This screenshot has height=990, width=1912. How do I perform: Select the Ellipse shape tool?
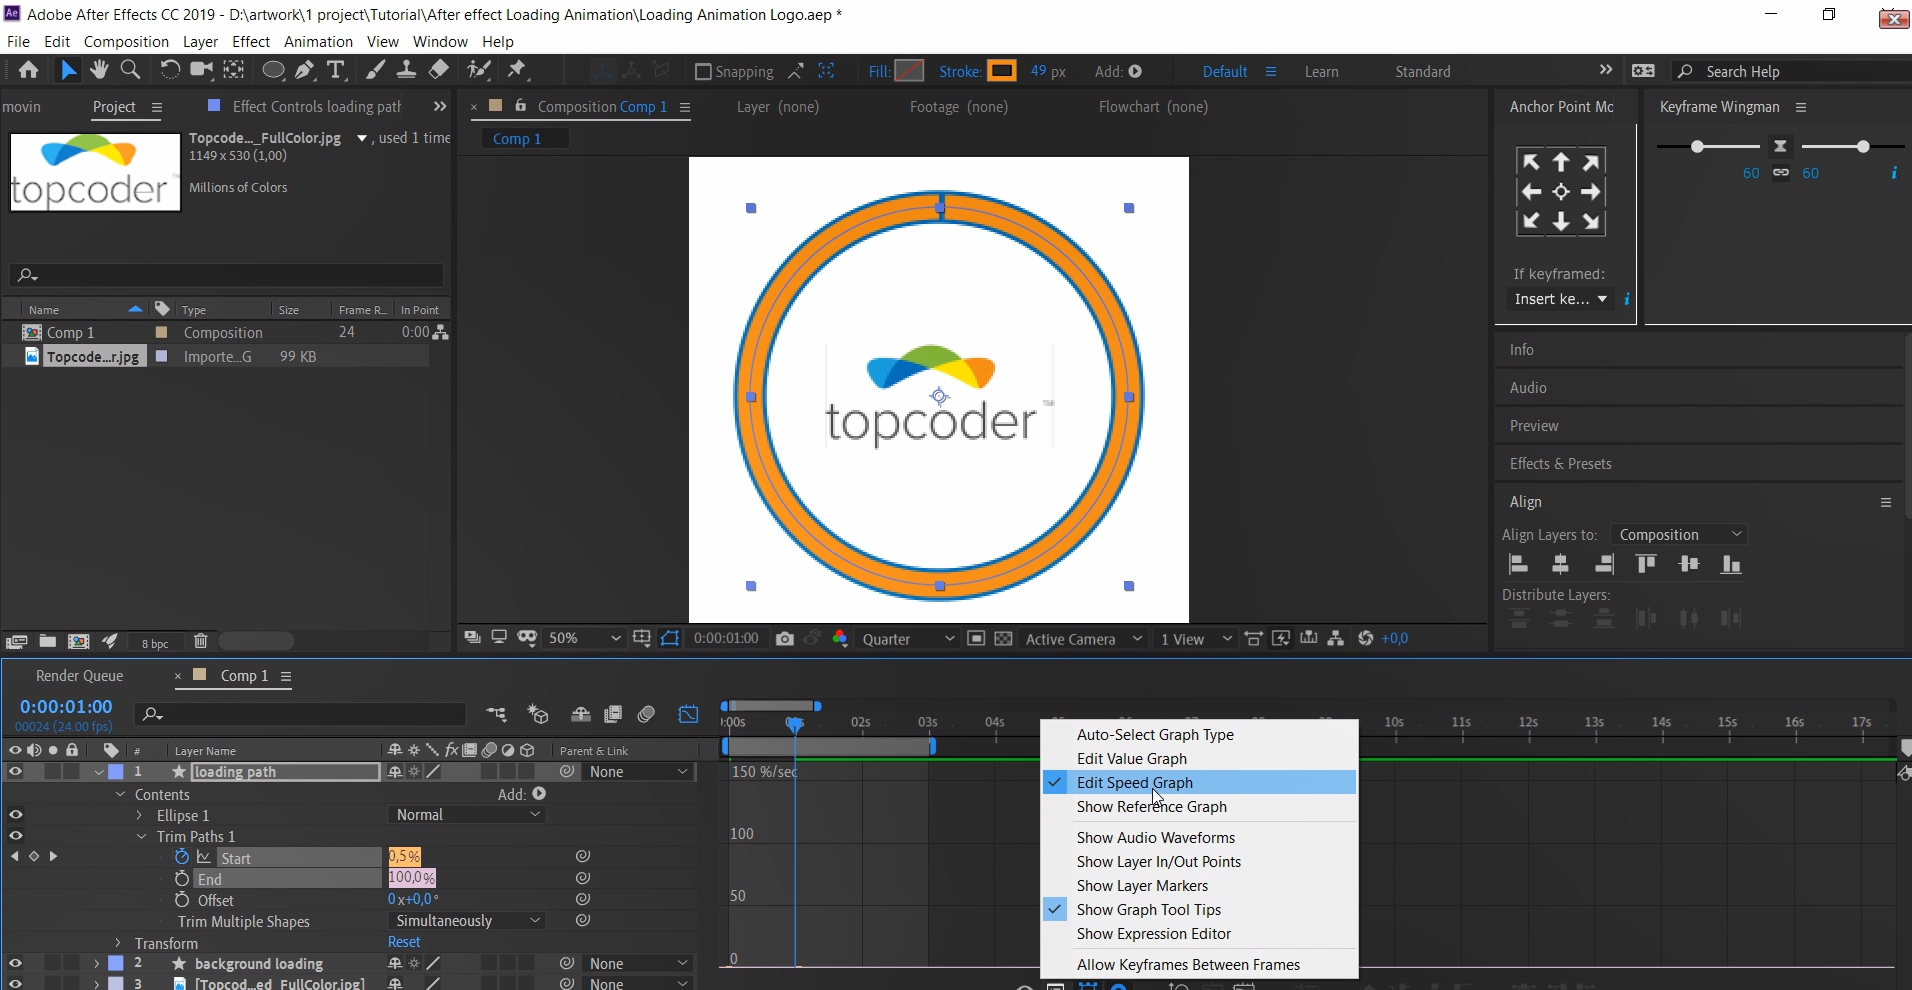[272, 70]
